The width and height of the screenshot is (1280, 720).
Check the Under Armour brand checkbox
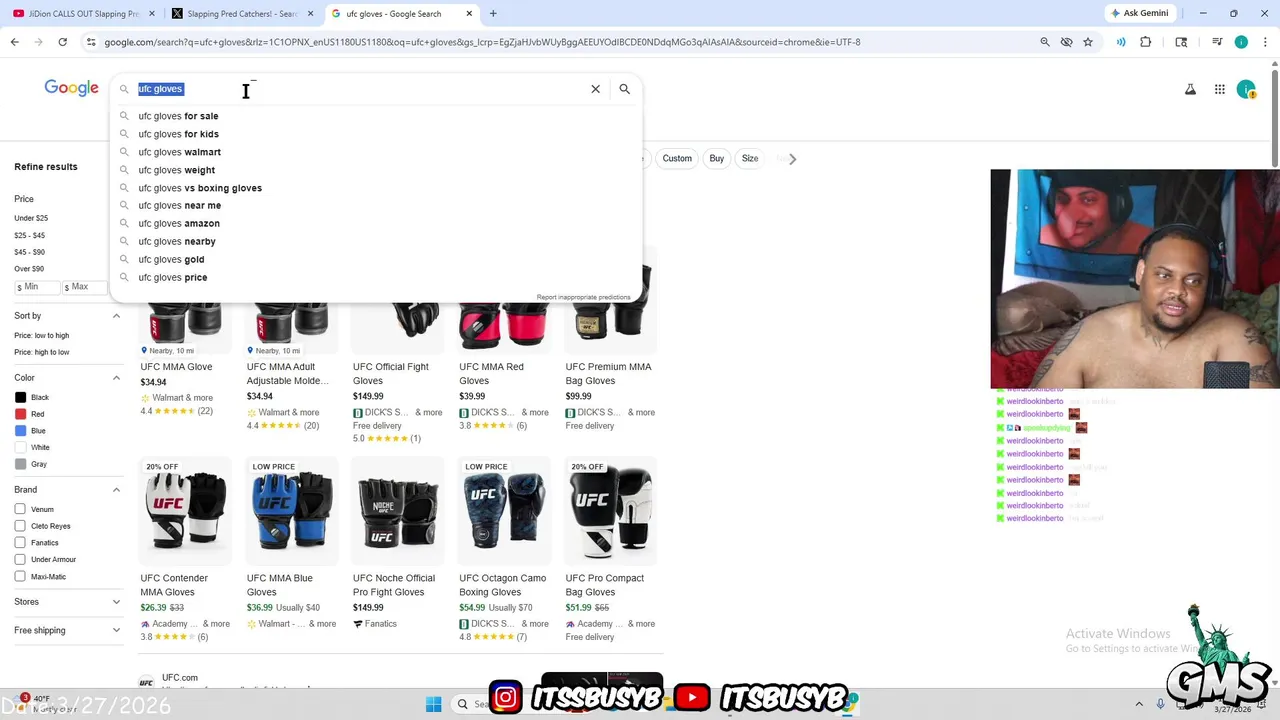click(x=20, y=559)
